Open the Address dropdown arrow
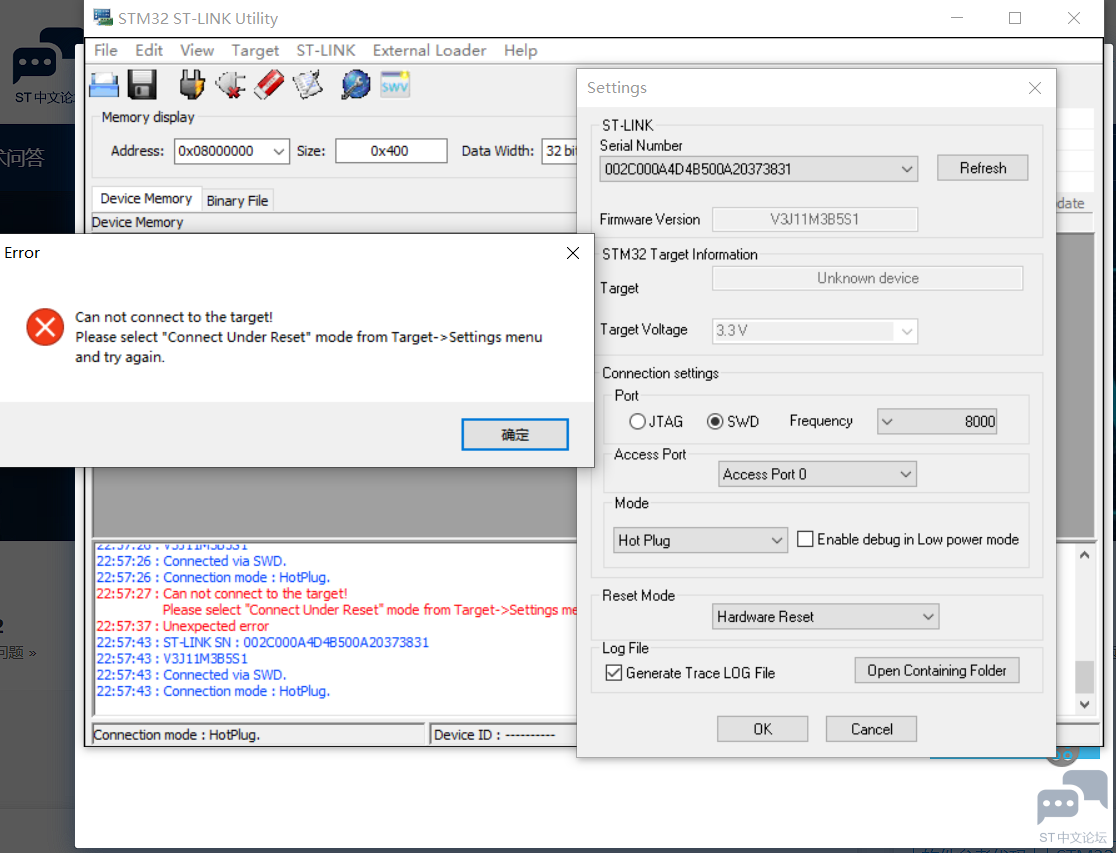This screenshot has height=853, width=1116. pos(279,151)
